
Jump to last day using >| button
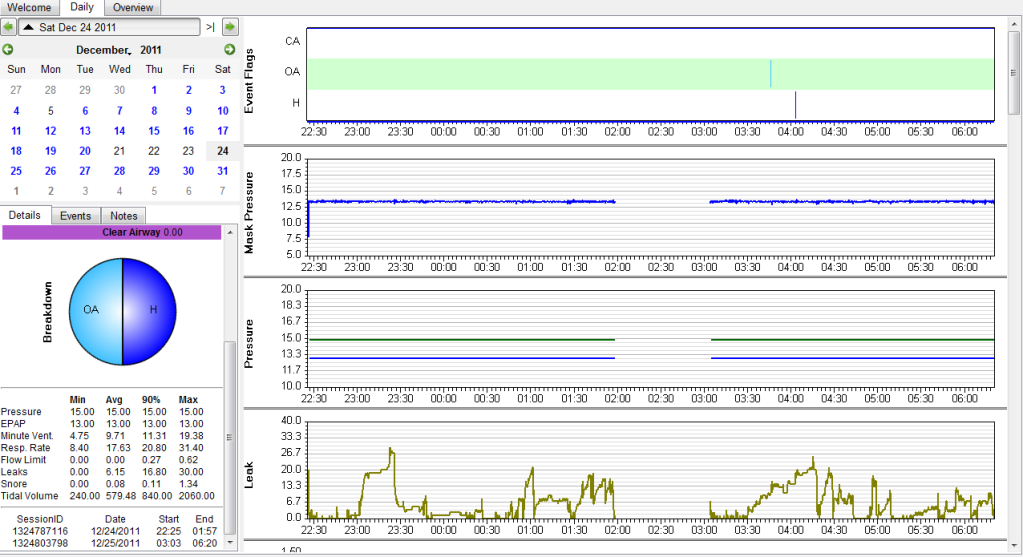[210, 27]
